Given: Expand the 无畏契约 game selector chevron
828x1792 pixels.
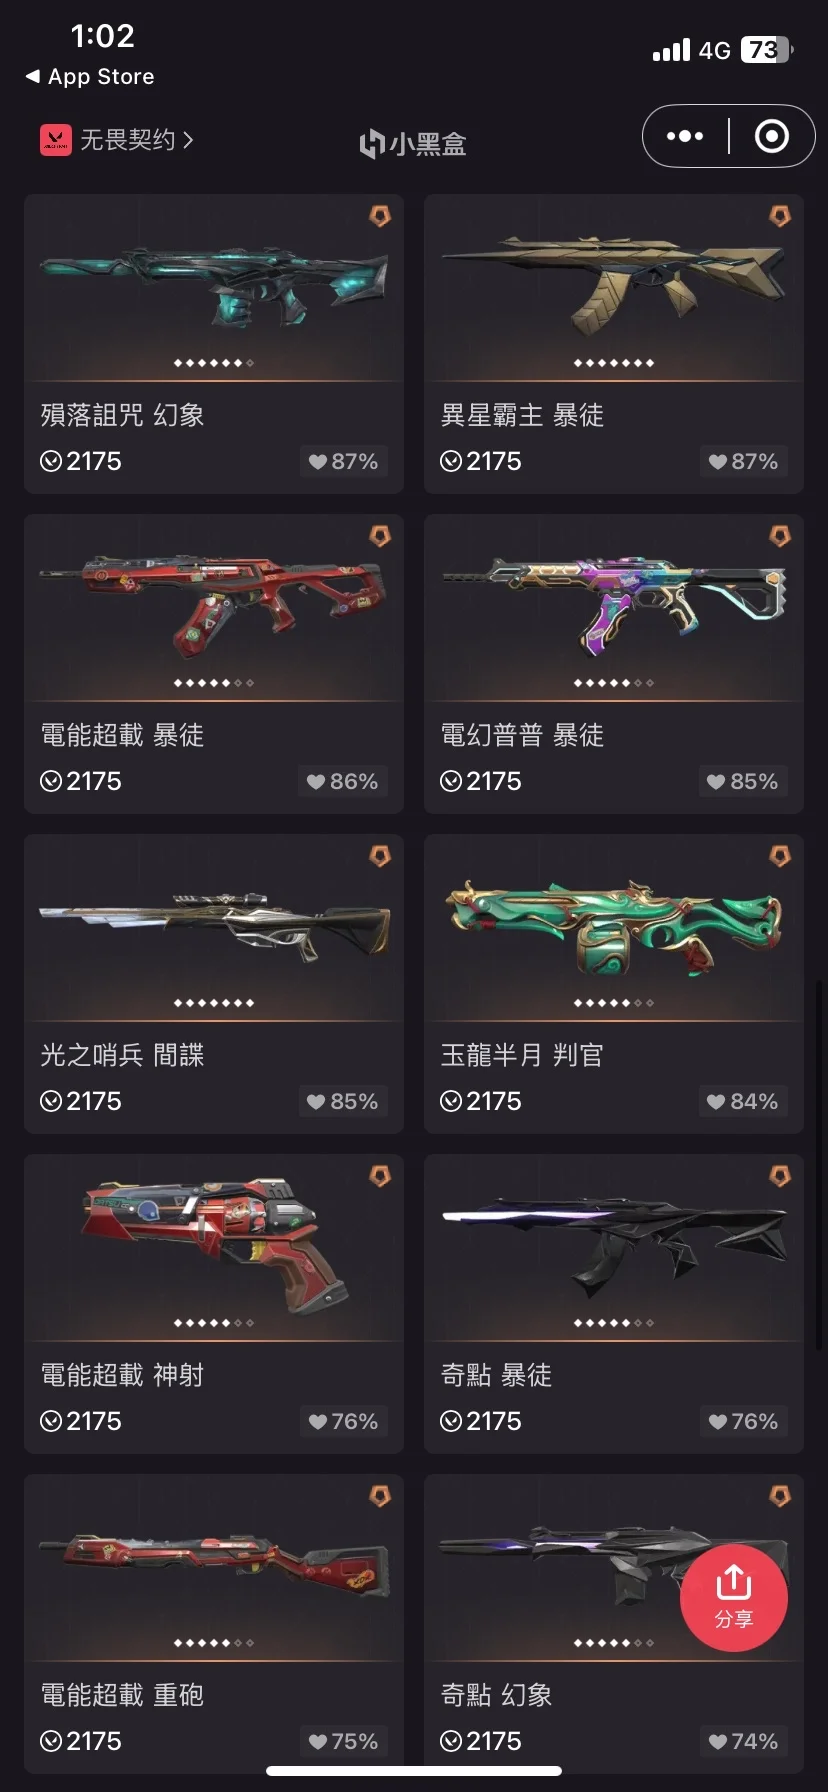Looking at the screenshot, I should pyautogui.click(x=187, y=140).
